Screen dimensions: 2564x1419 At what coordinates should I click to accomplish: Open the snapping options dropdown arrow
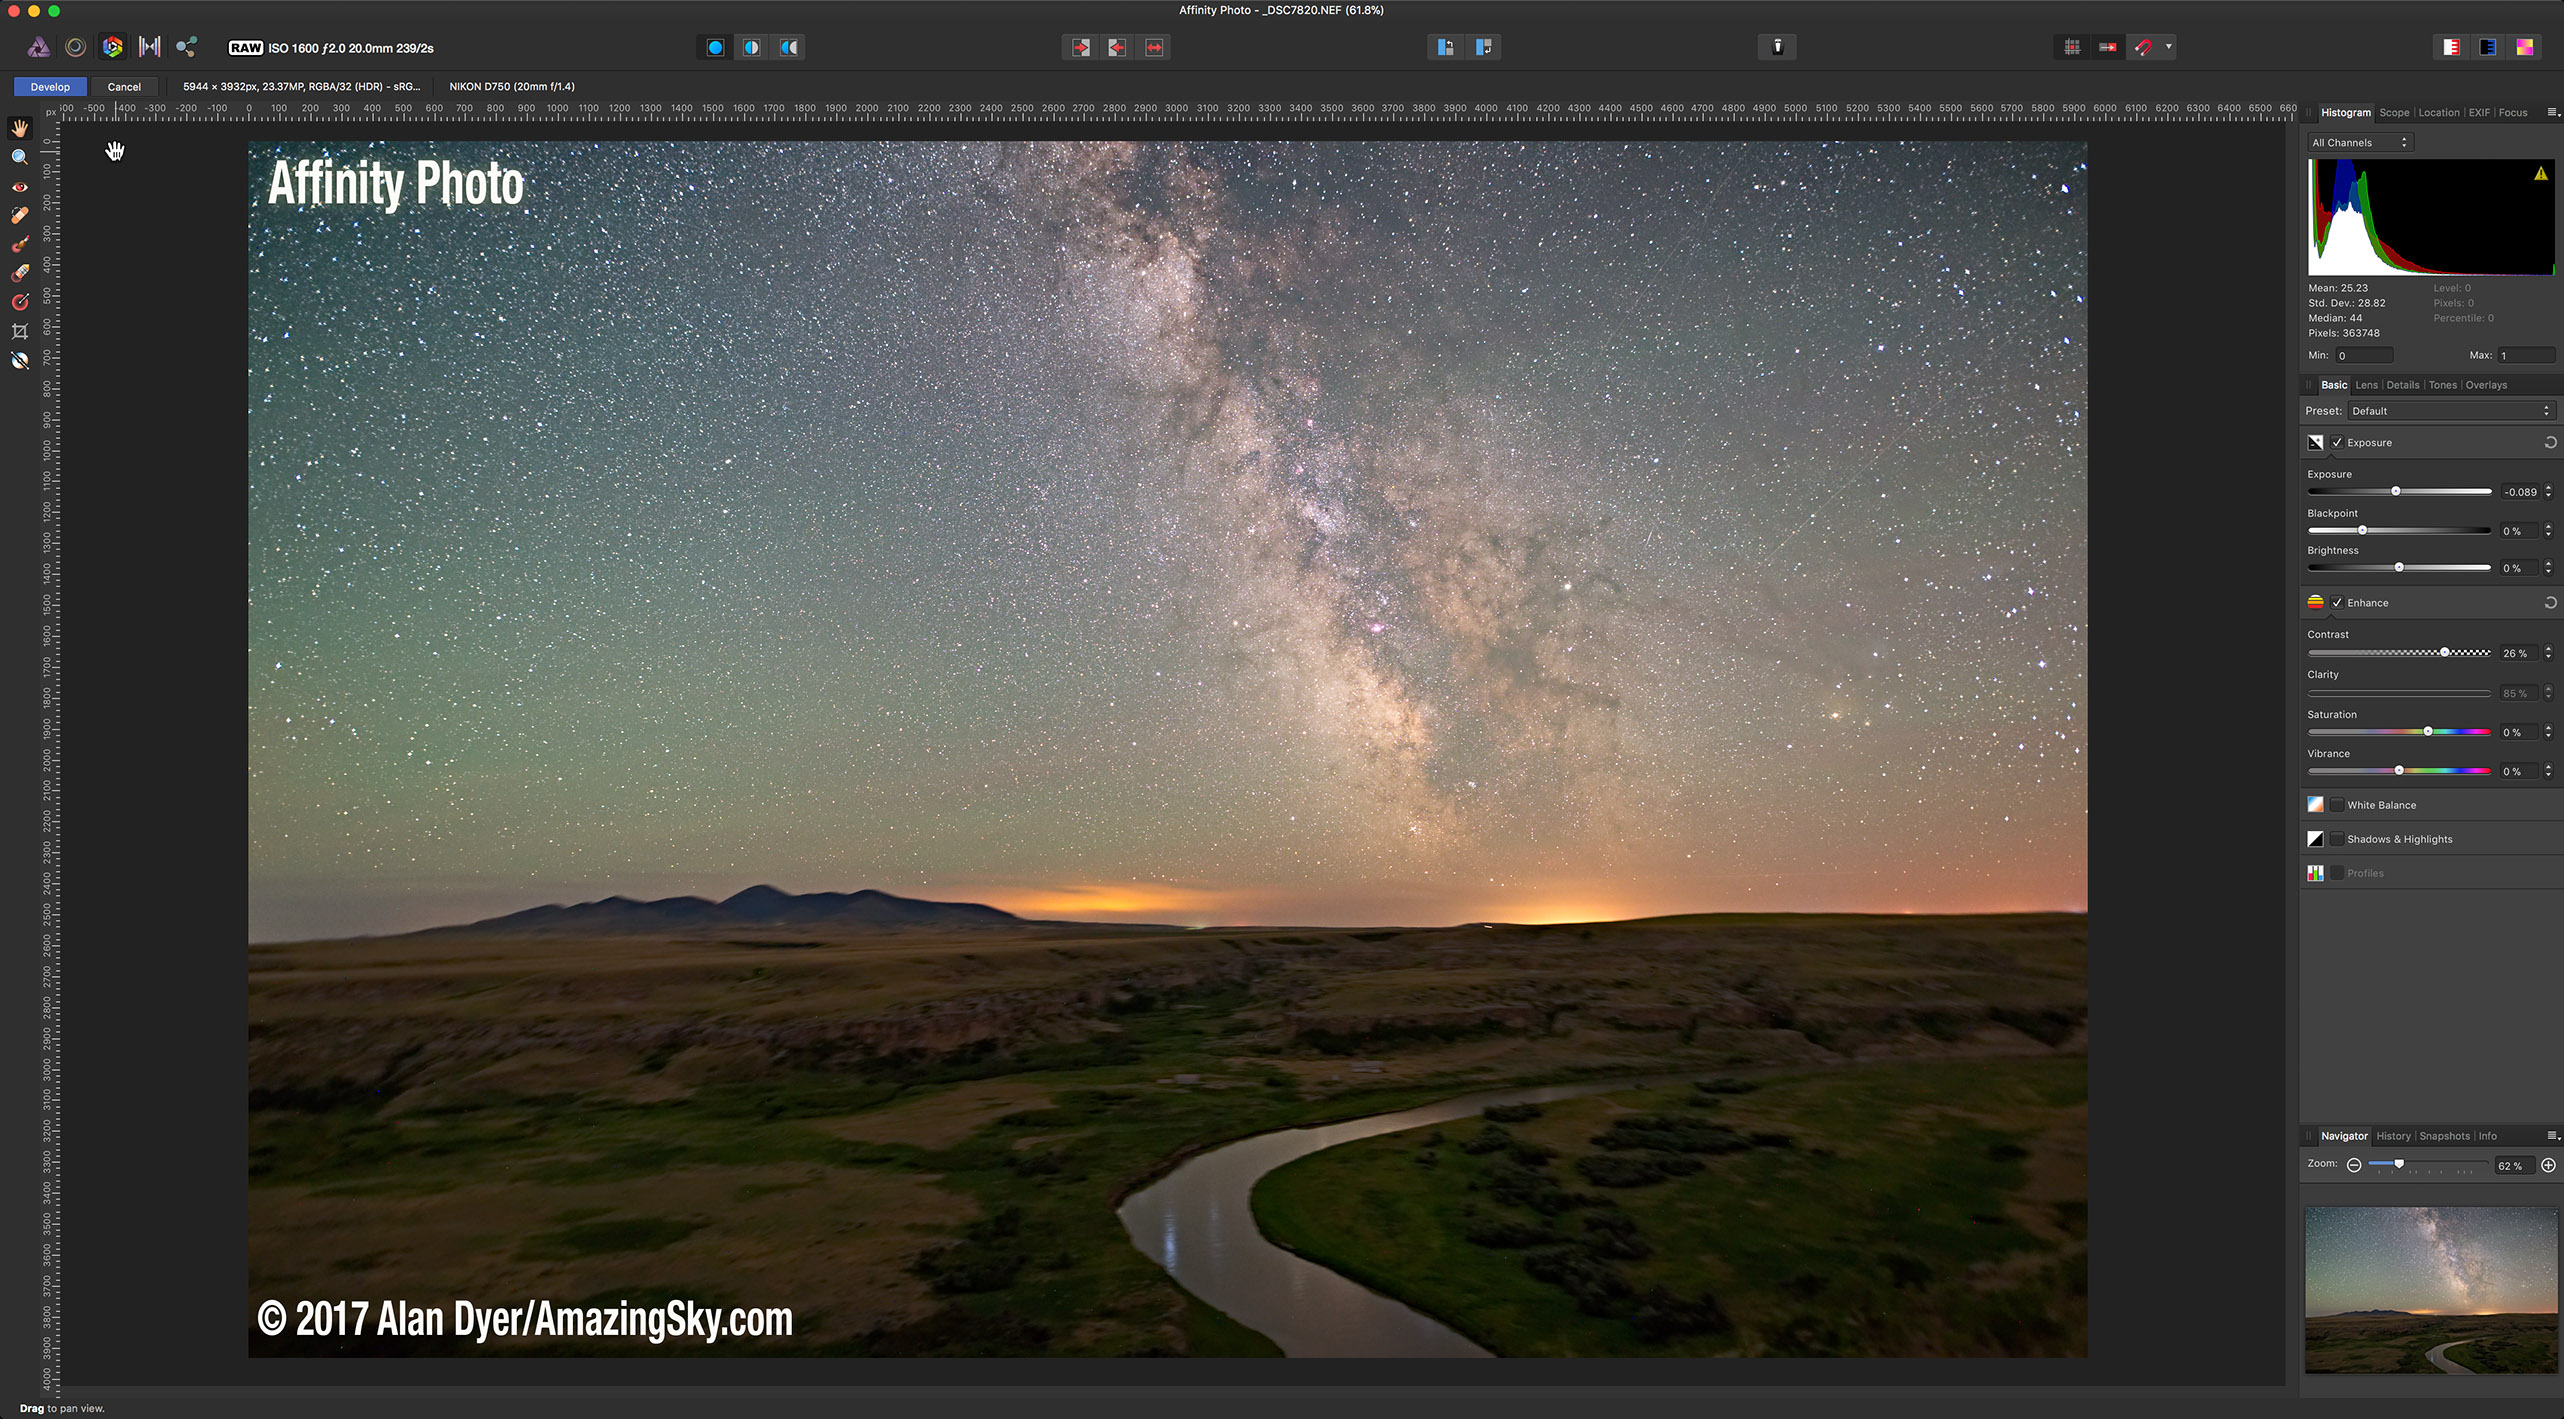(x=2168, y=47)
